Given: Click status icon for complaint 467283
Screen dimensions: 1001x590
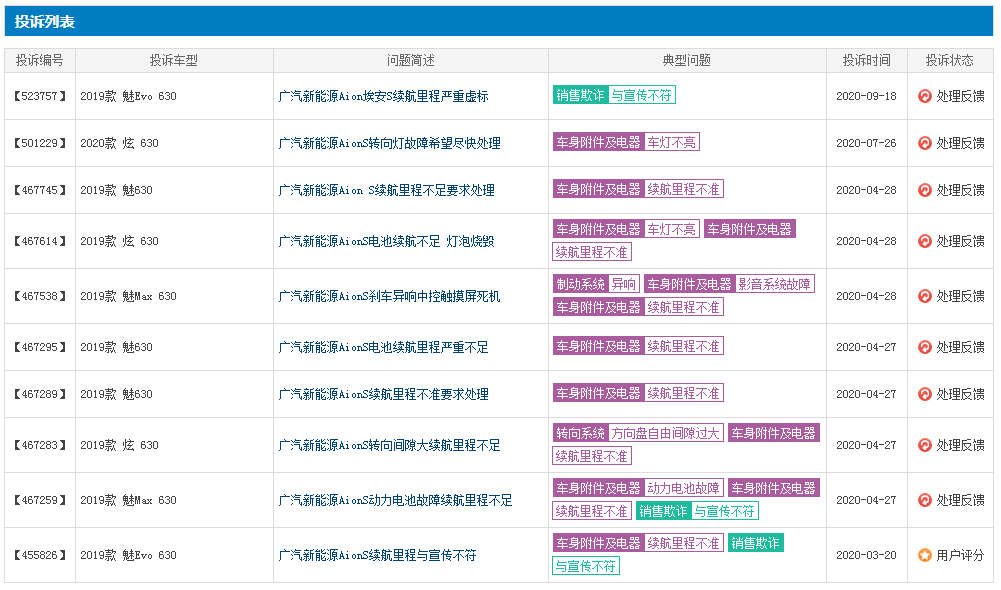Looking at the screenshot, I should coord(924,445).
